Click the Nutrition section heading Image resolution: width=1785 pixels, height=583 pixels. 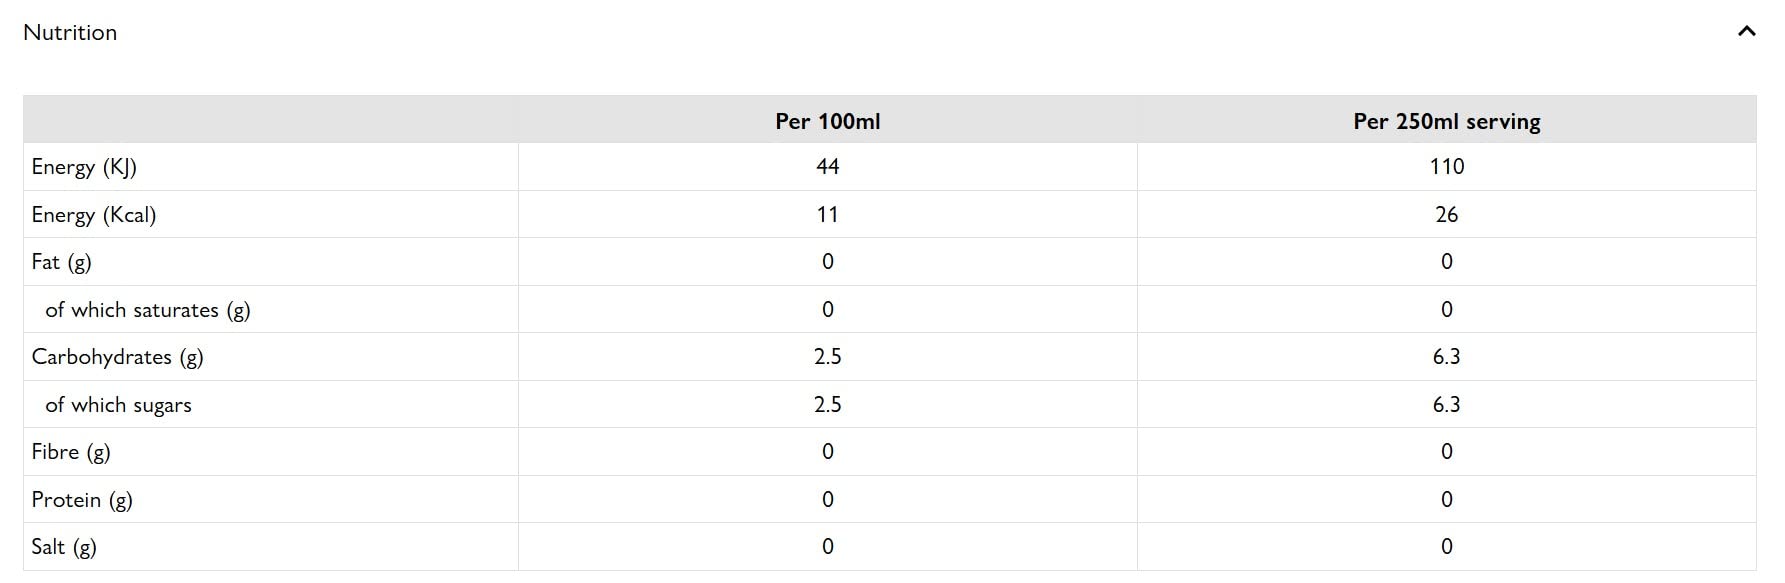pyautogui.click(x=70, y=33)
